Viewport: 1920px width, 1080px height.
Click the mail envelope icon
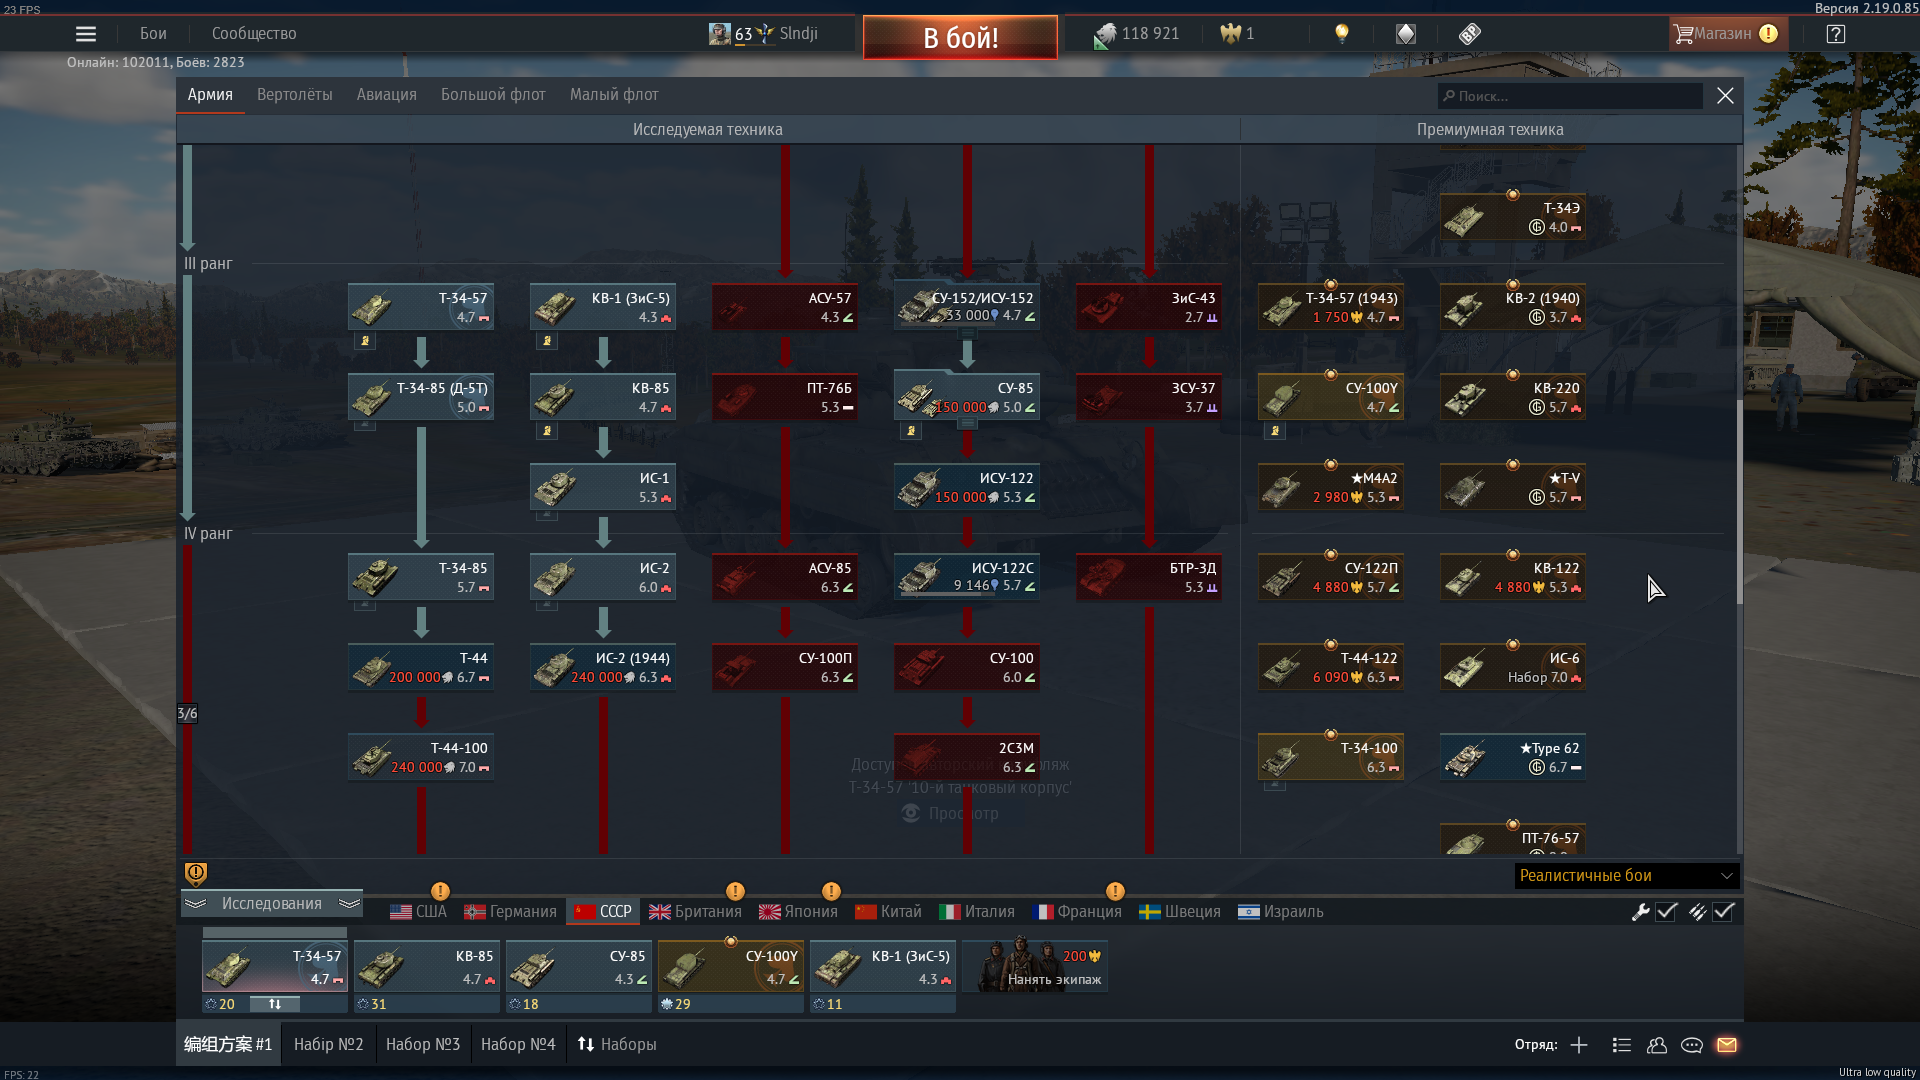point(1727,1045)
